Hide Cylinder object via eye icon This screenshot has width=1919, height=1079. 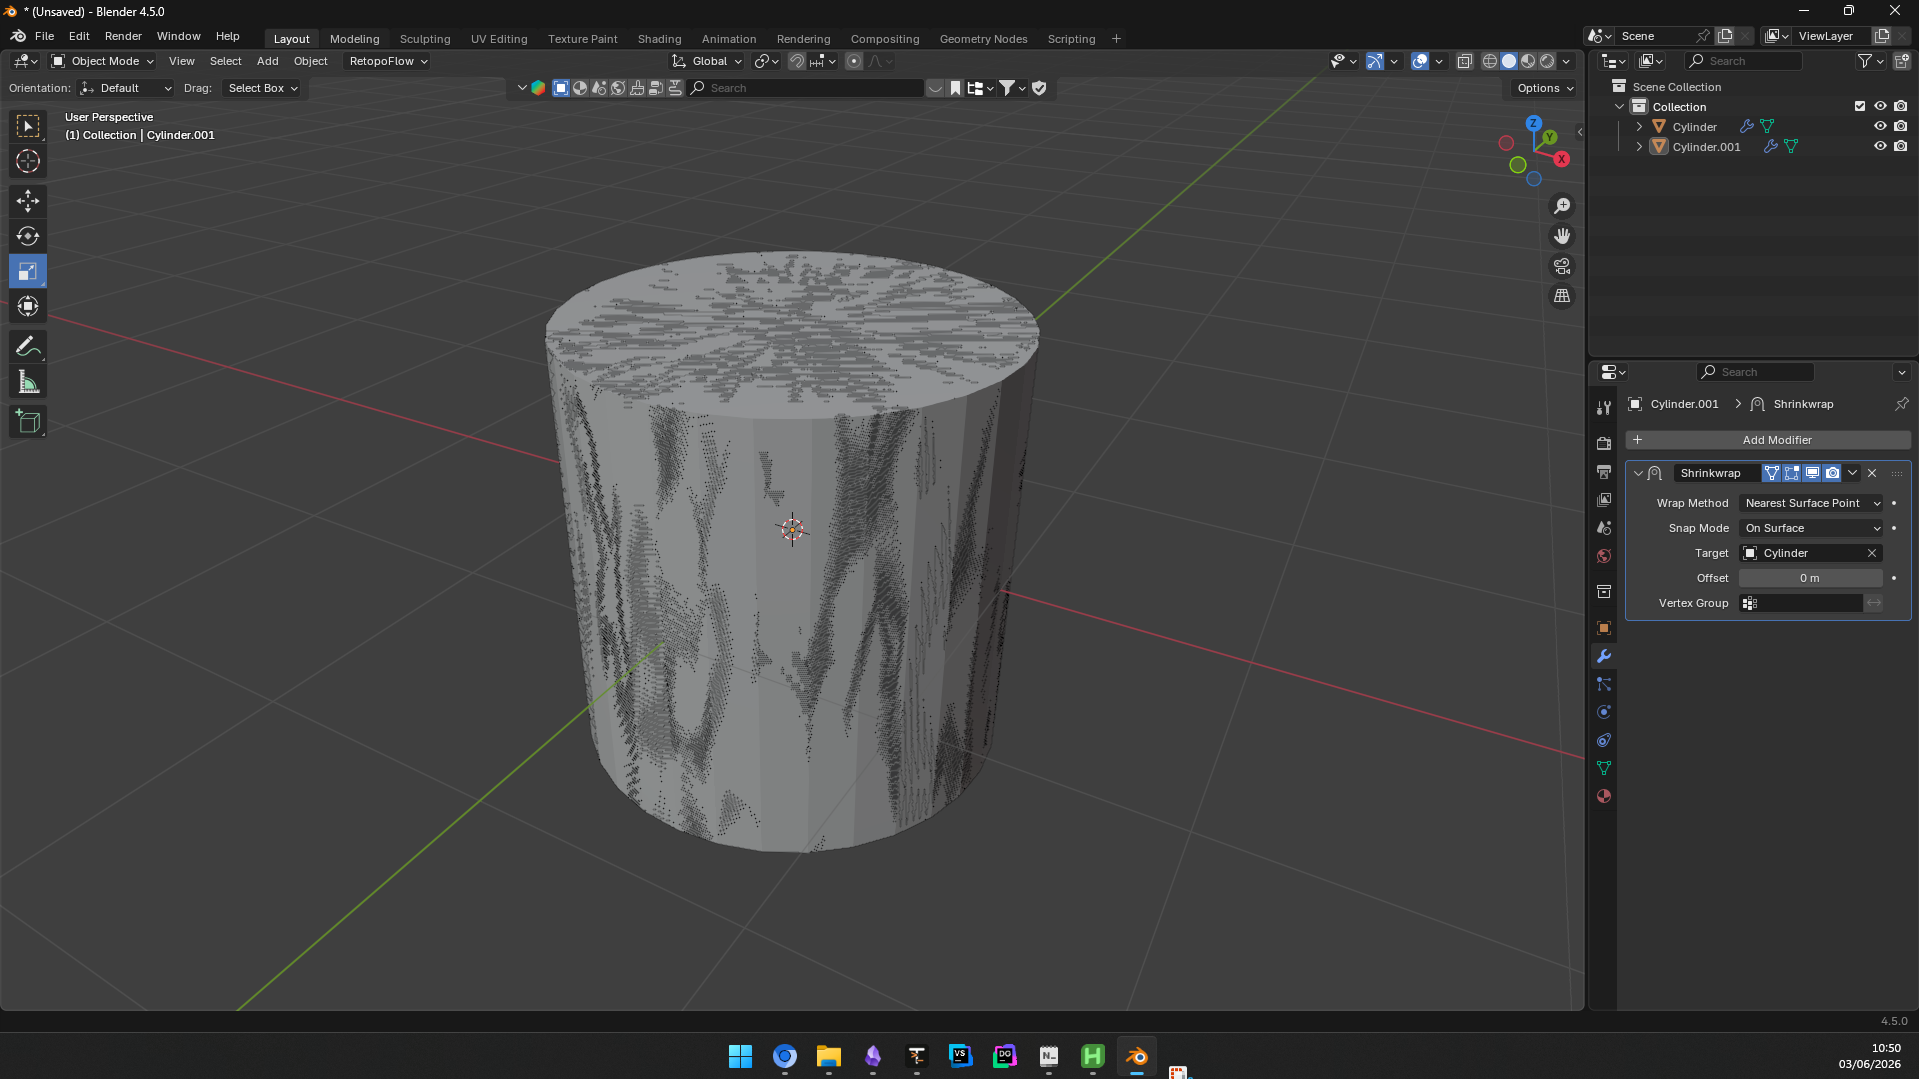click(x=1880, y=126)
